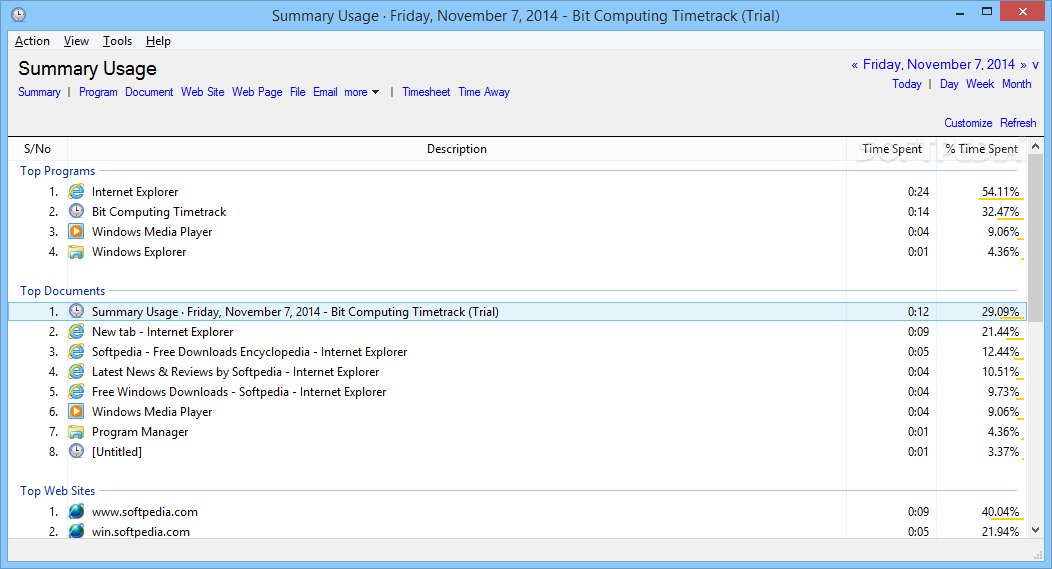The height and width of the screenshot is (569, 1052).
Task: Switch to Week view
Action: coord(980,84)
